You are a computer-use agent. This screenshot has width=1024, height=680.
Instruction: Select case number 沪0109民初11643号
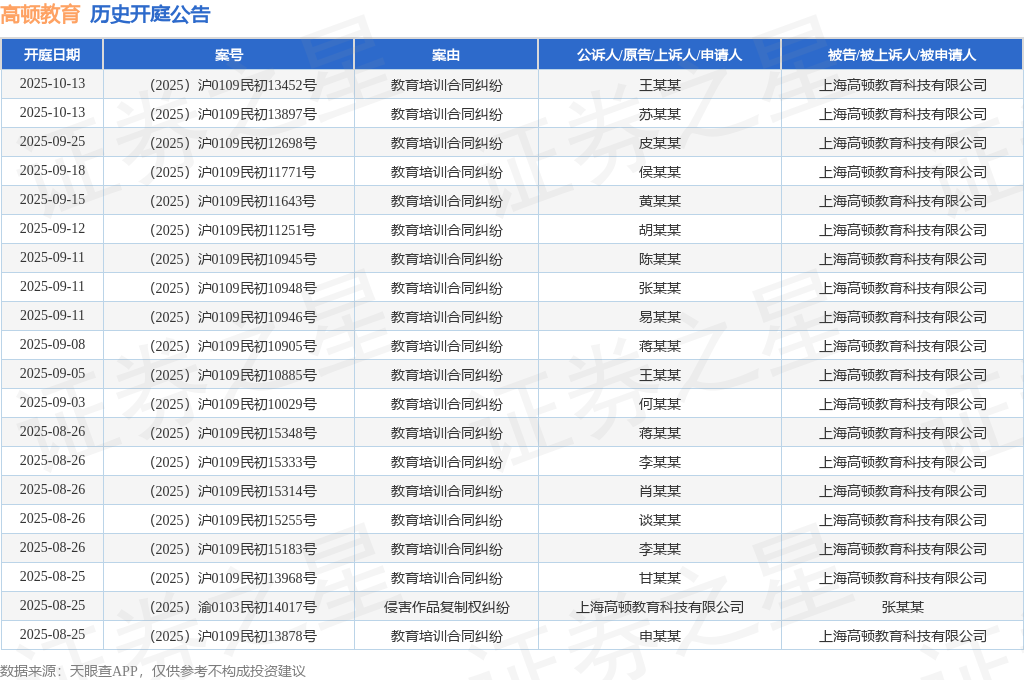click(x=257, y=201)
